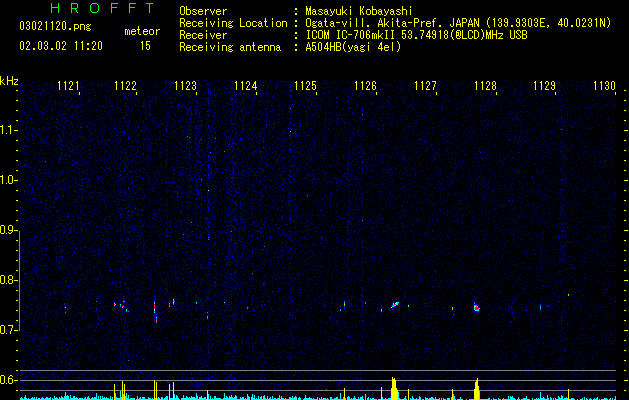Click the 1.1 kHz frequency label

click(9, 130)
